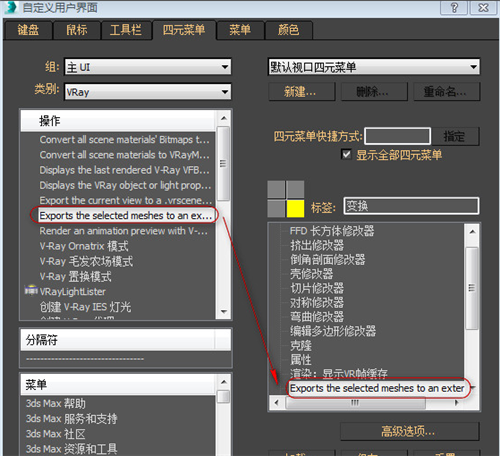
Task: Select '属性' quad menu item
Action: point(301,360)
